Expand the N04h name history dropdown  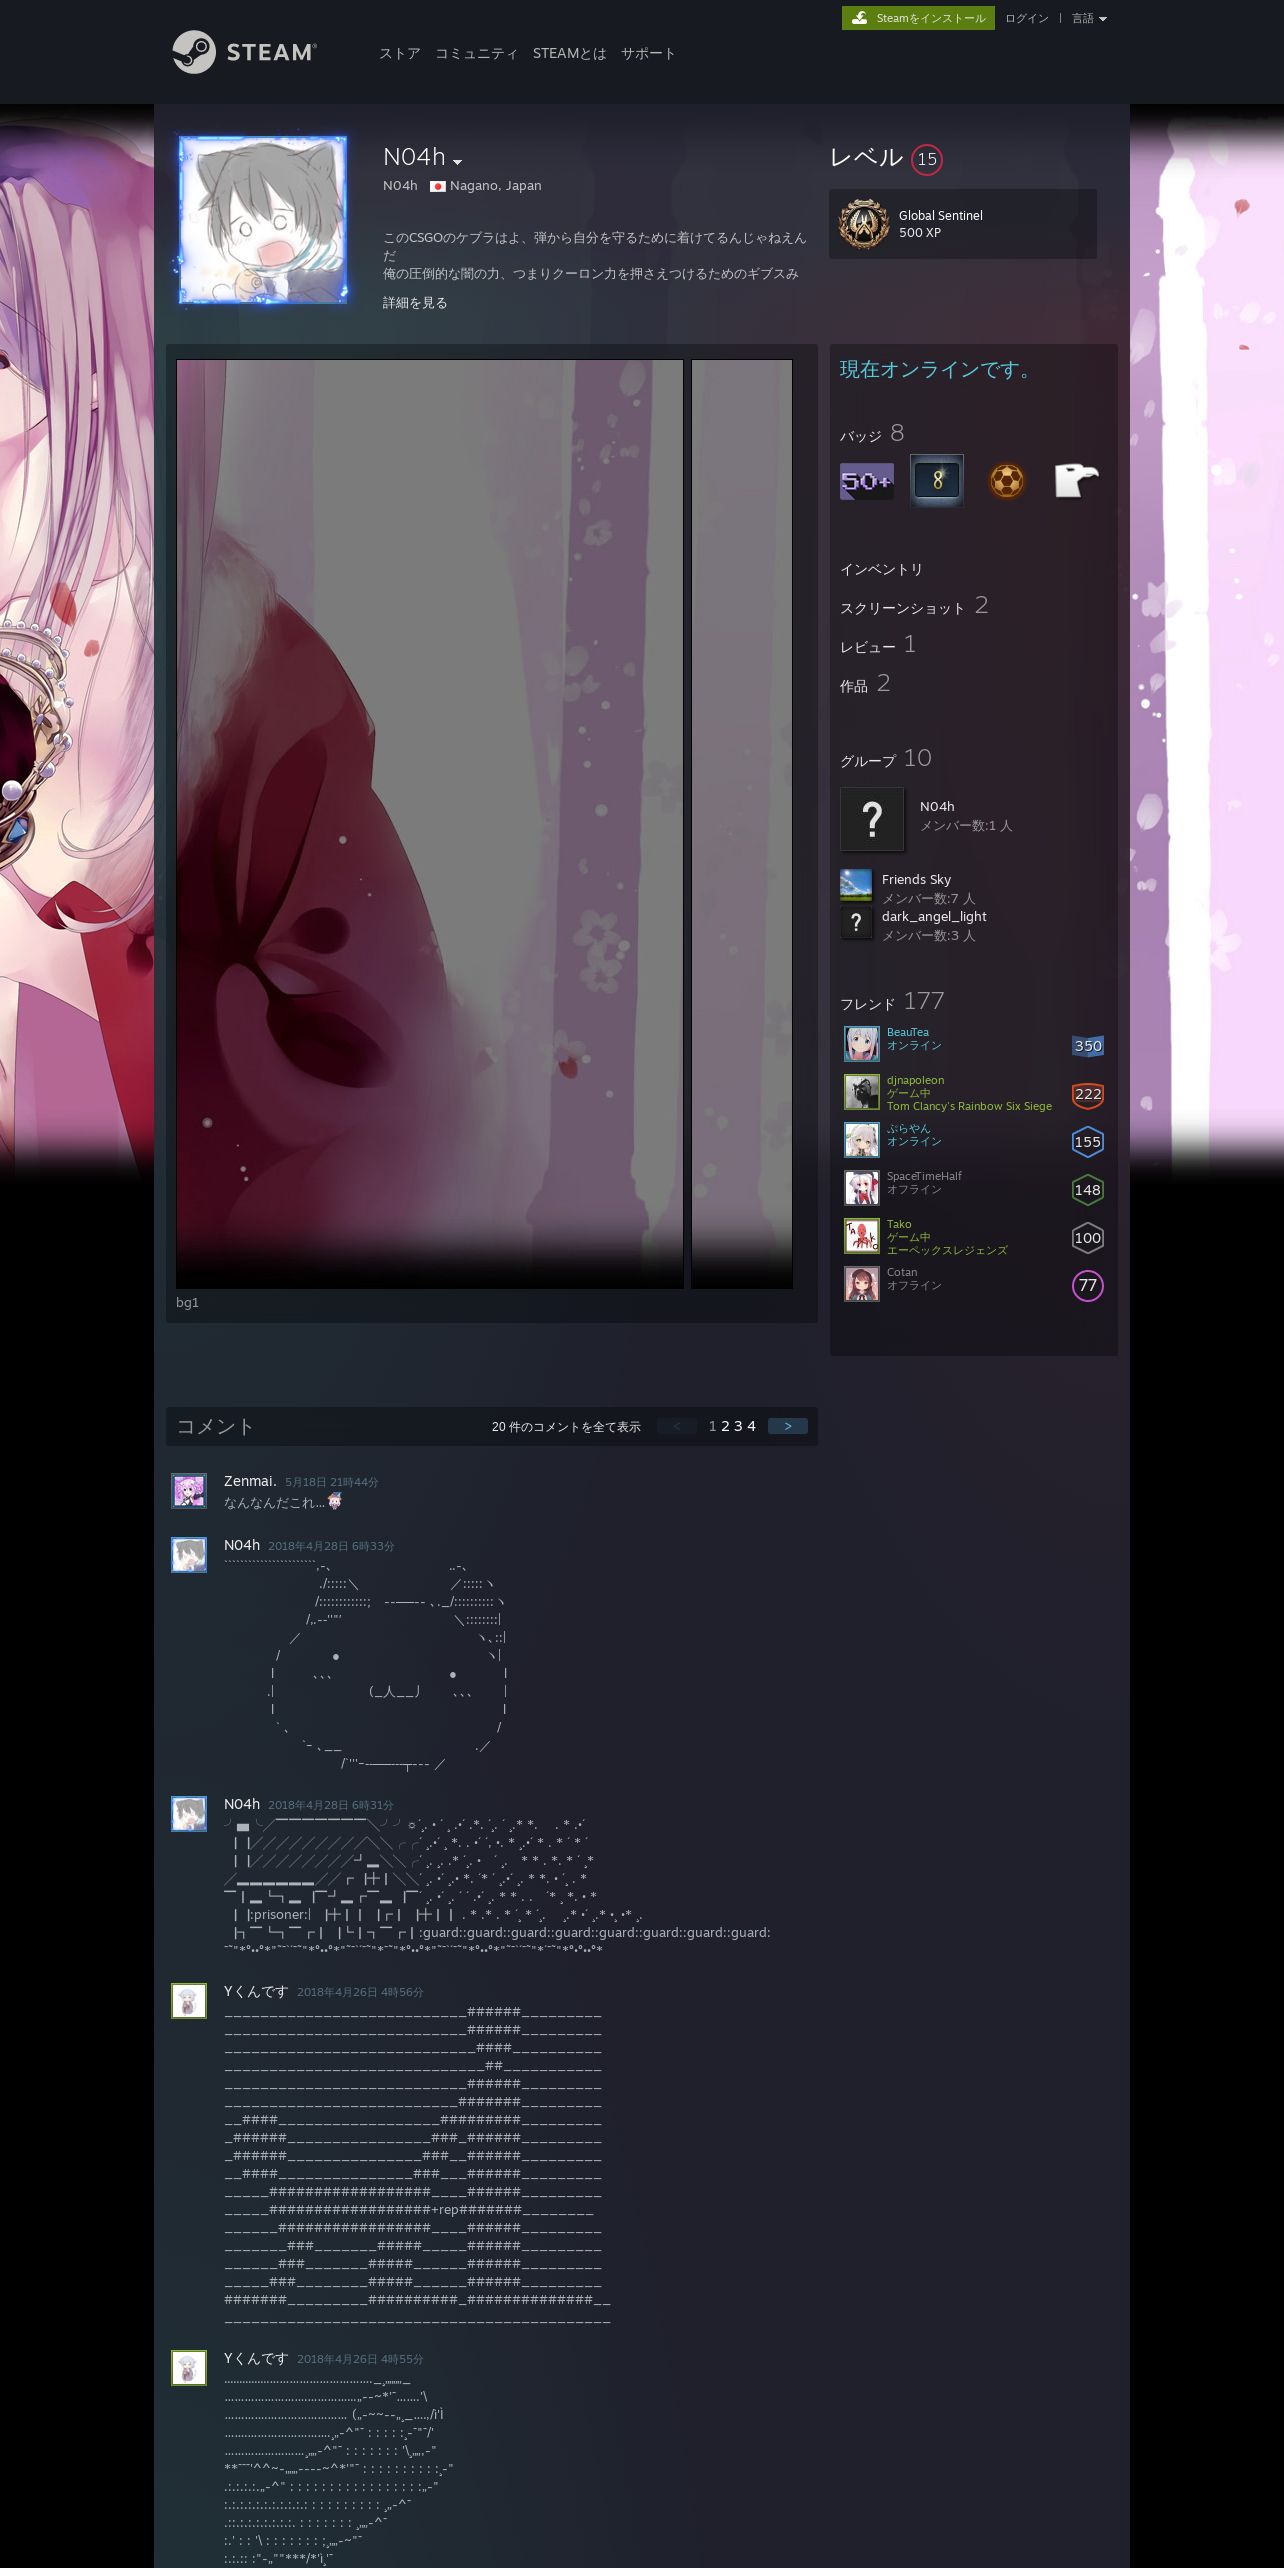457,161
